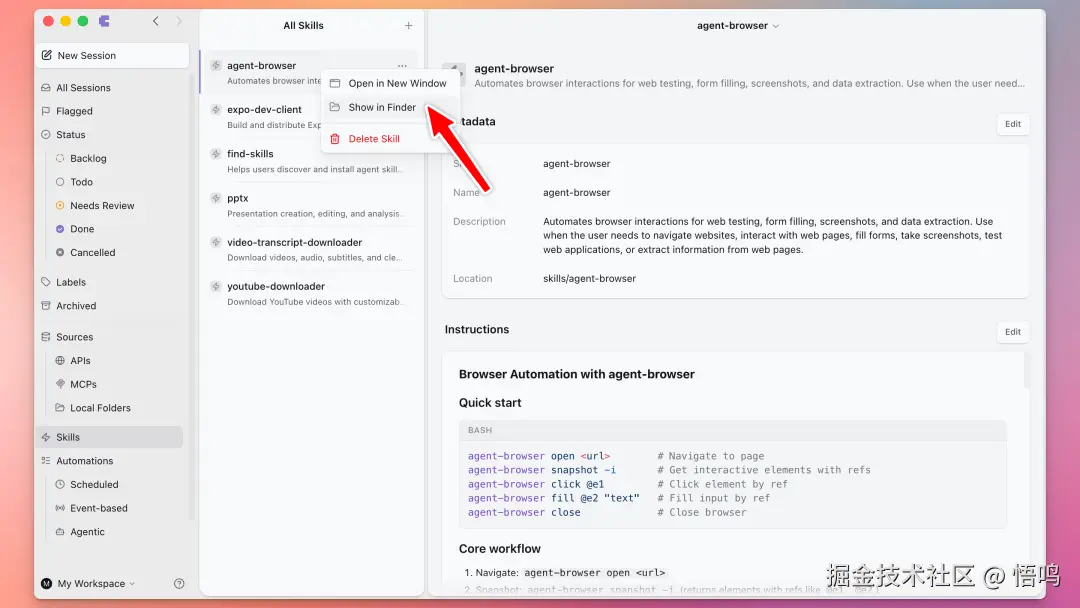Click the All Skills panel title
The image size is (1080, 608).
click(303, 25)
